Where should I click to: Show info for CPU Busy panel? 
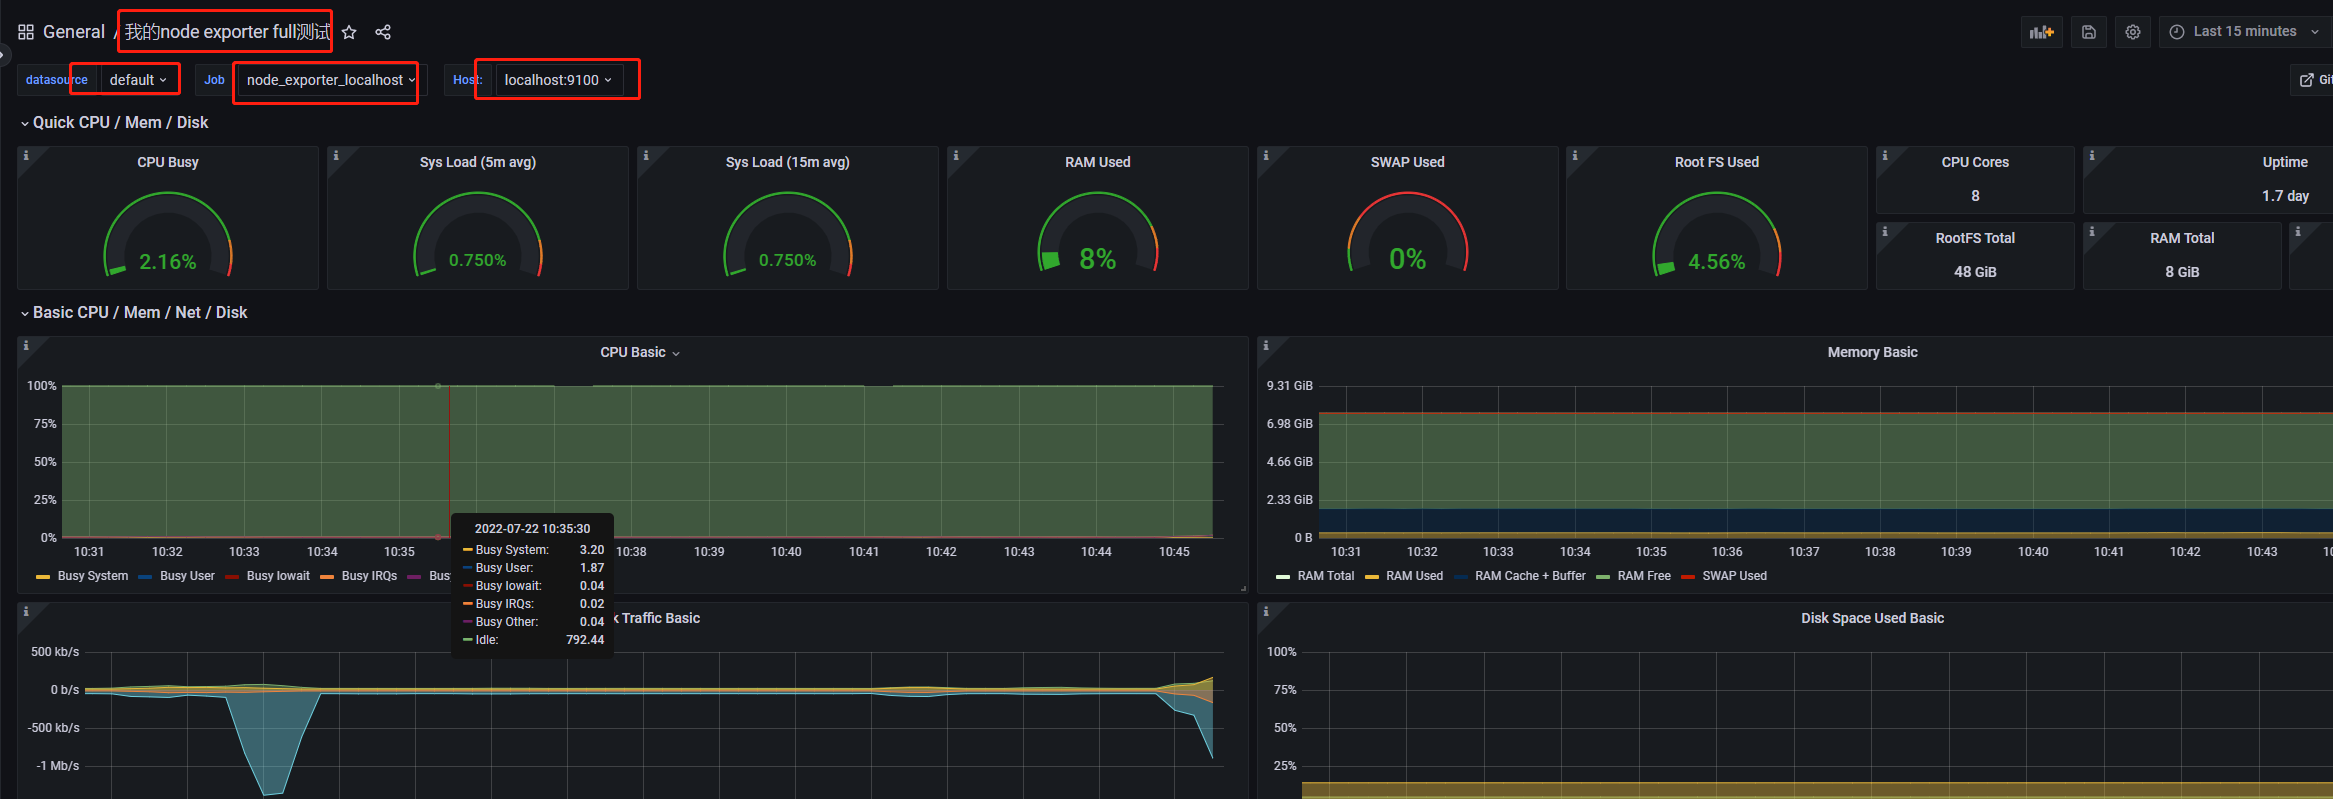point(26,156)
